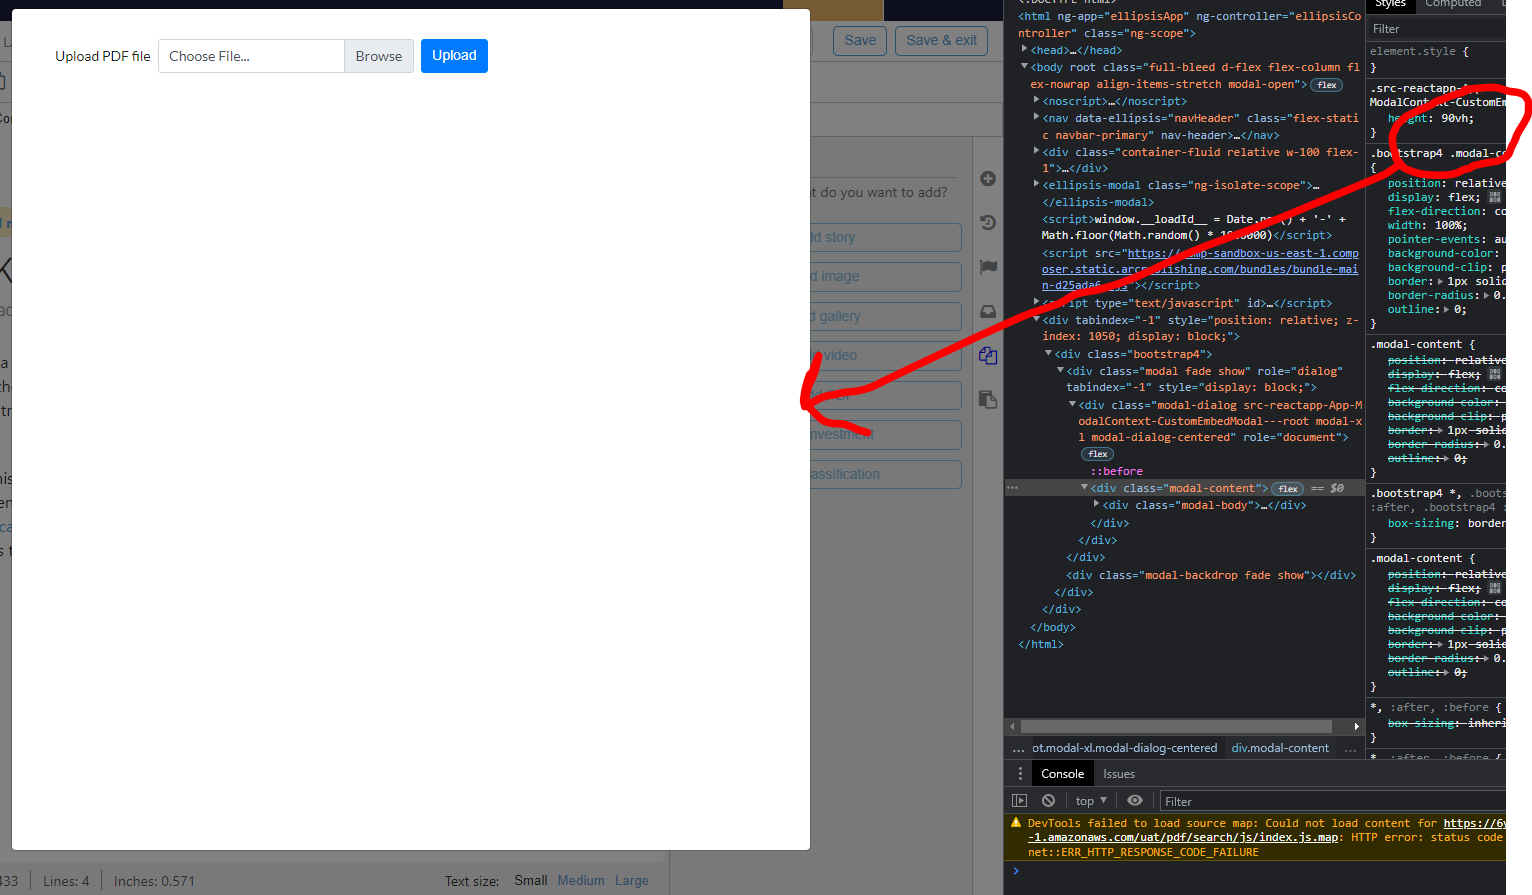This screenshot has width=1532, height=895.
Task: Select the modal-backdrop fade show div
Action: (1211, 575)
